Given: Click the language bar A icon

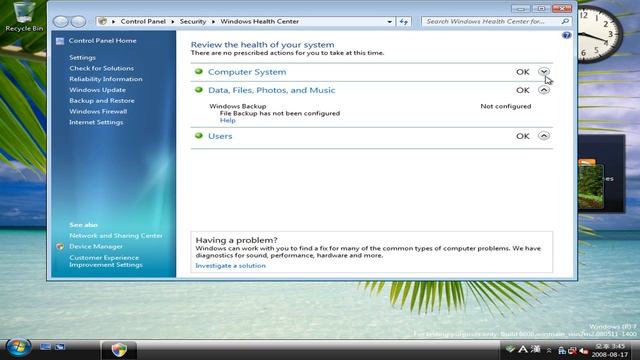Looking at the screenshot, I should point(523,349).
